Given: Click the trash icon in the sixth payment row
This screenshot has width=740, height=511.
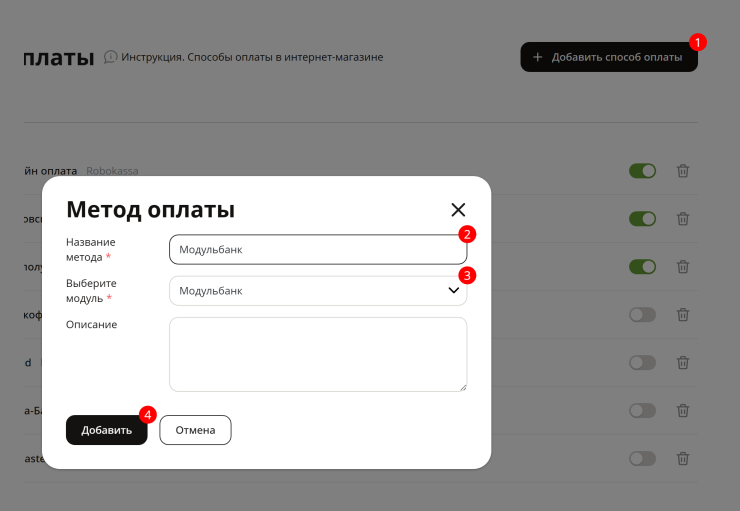Looking at the screenshot, I should 683,410.
